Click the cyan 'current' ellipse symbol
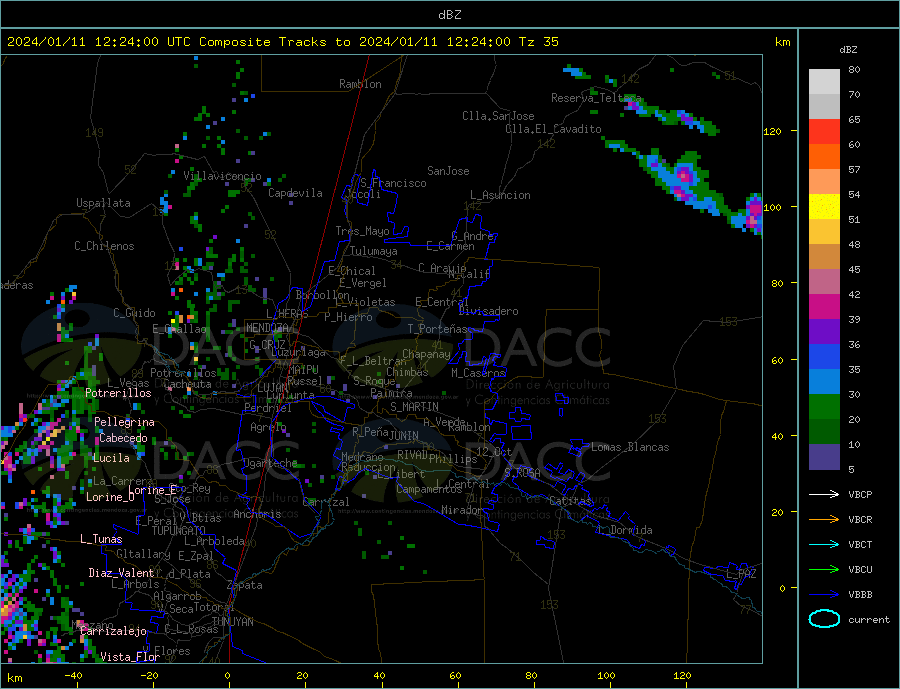Viewport: 900px width, 689px height. pyautogui.click(x=824, y=619)
